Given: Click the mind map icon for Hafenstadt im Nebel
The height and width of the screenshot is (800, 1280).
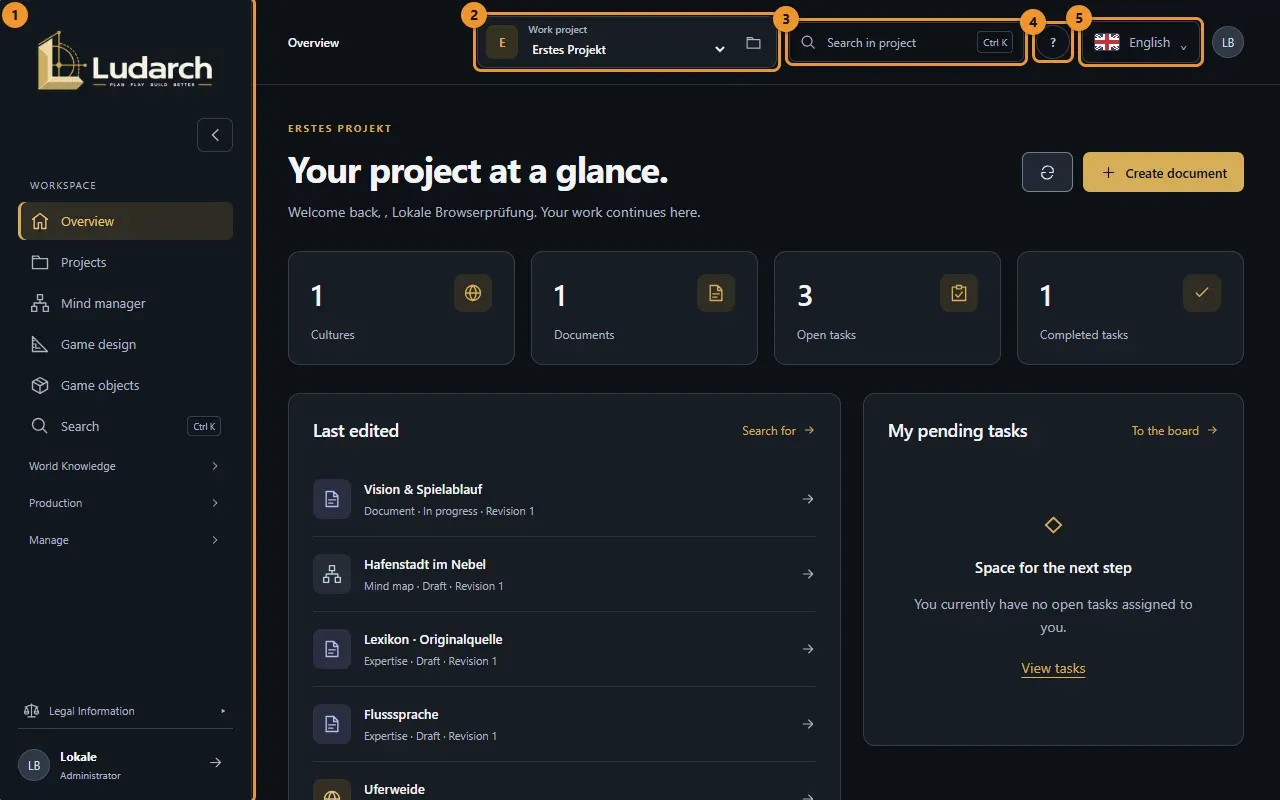Looking at the screenshot, I should [x=332, y=574].
